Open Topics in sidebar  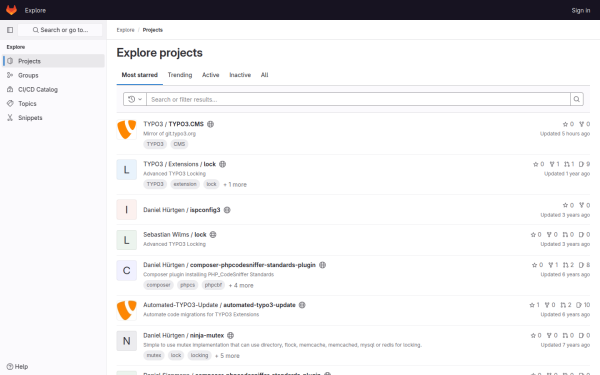coord(54,104)
